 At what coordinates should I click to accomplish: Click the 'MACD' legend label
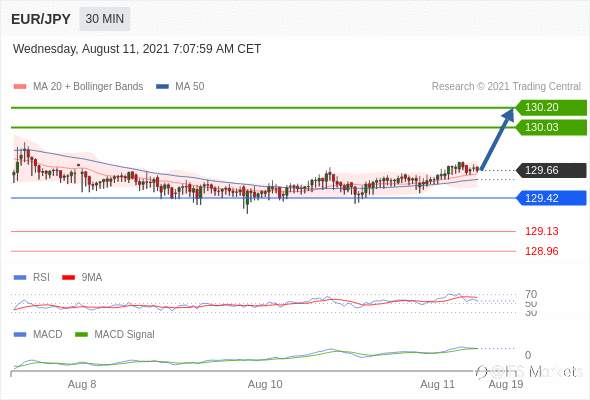click(48, 334)
